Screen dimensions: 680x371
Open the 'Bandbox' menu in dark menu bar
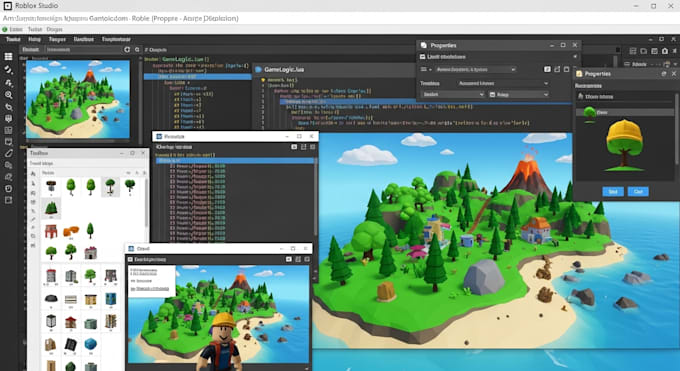pyautogui.click(x=83, y=39)
